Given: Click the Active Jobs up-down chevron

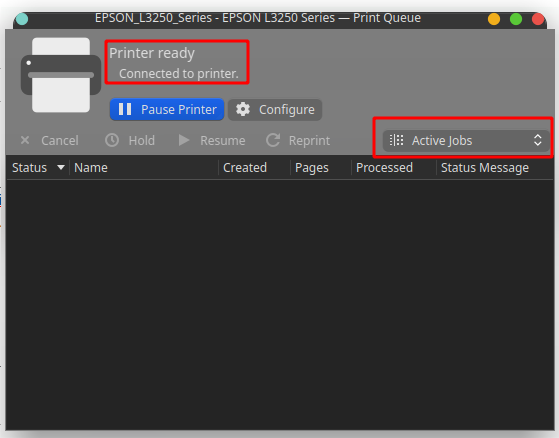Looking at the screenshot, I should pyautogui.click(x=538, y=140).
